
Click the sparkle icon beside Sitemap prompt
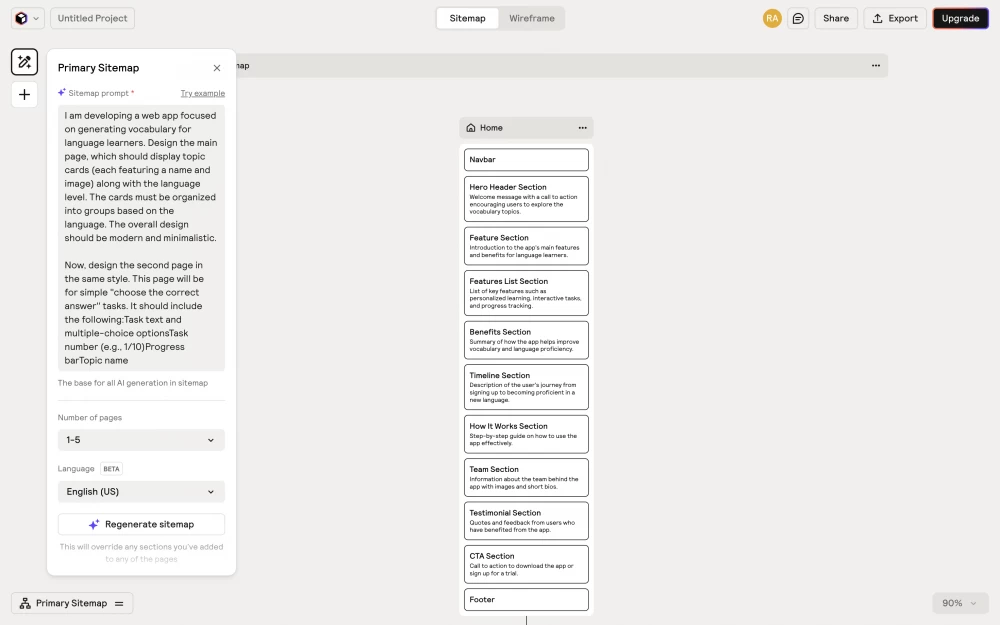click(x=60, y=92)
